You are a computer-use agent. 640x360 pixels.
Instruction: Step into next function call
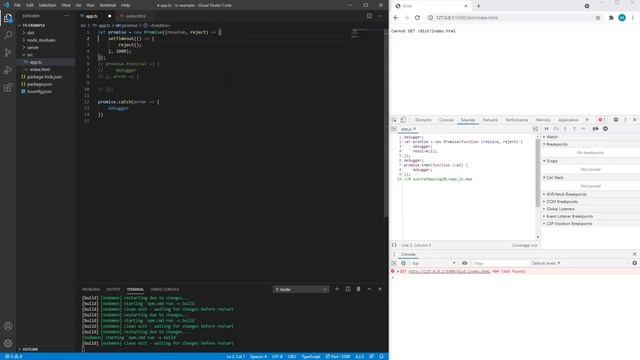click(x=565, y=129)
